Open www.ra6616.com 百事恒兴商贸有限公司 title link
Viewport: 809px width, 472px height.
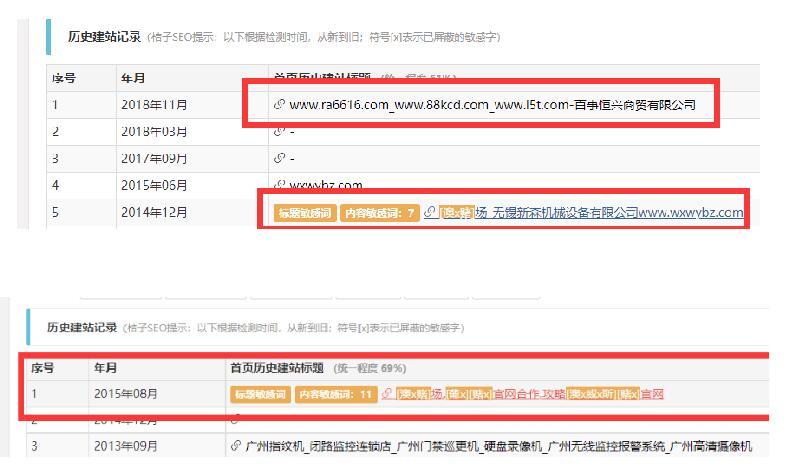493,105
